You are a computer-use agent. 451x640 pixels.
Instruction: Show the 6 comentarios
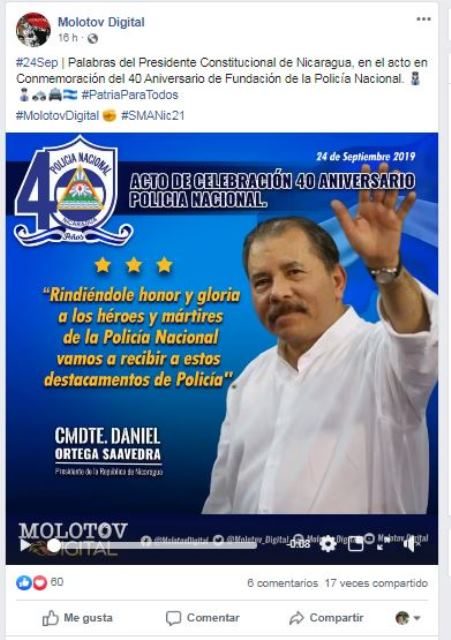[282, 583]
